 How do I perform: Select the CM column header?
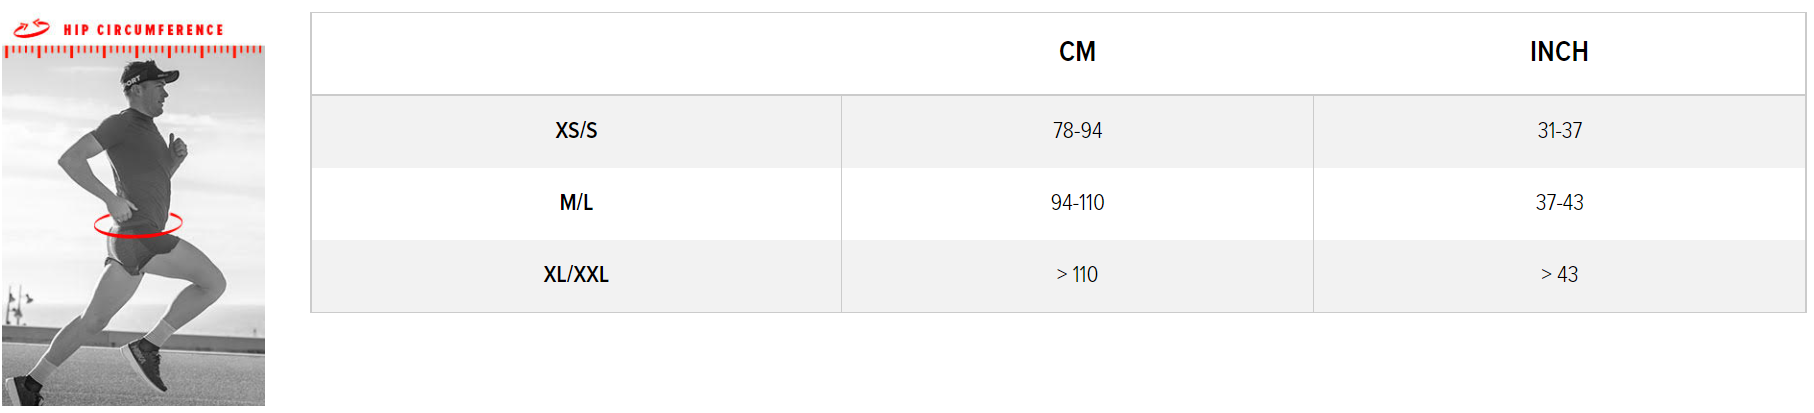coord(1077,52)
